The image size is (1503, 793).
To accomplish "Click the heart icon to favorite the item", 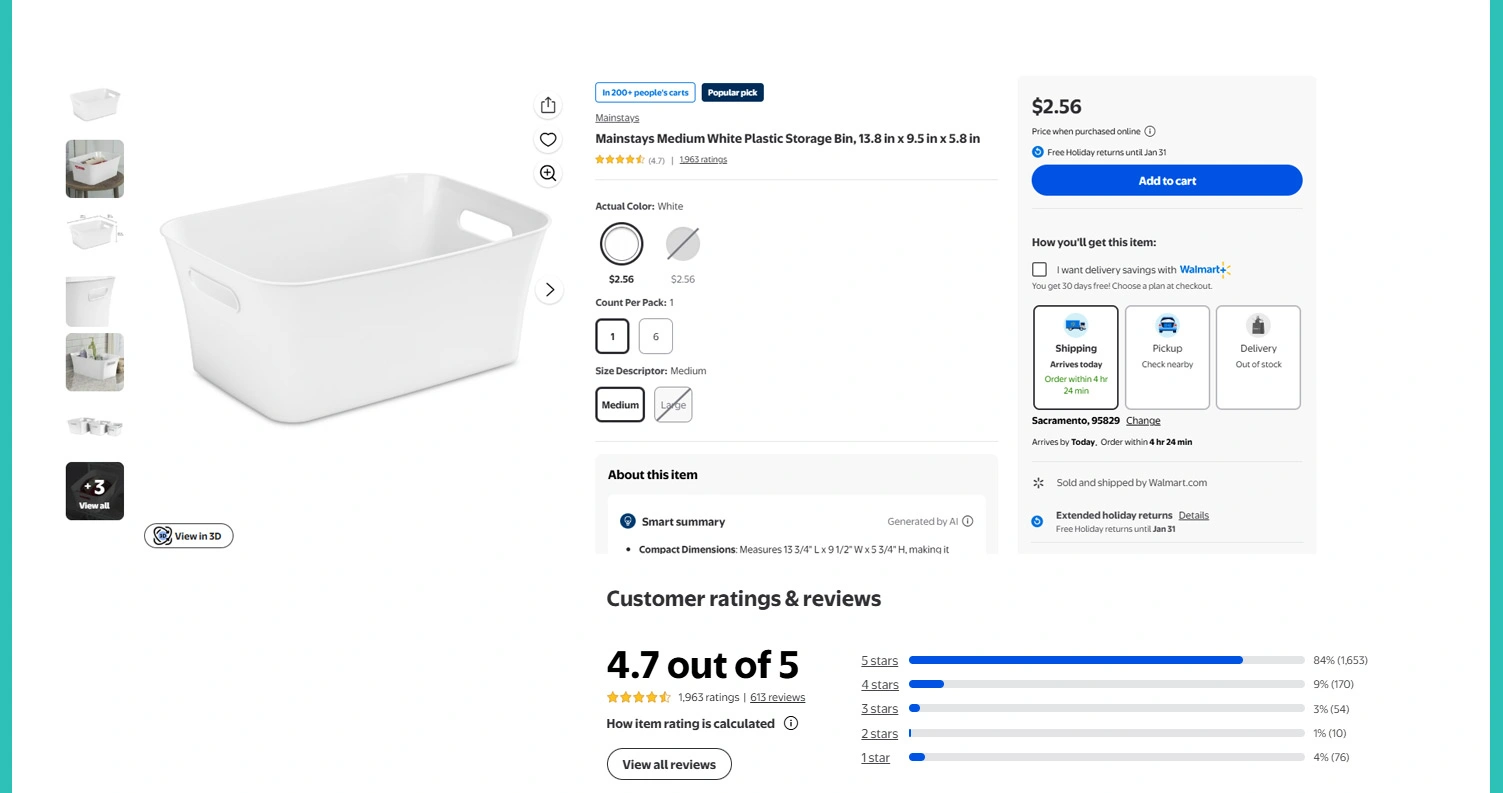I will click(548, 140).
